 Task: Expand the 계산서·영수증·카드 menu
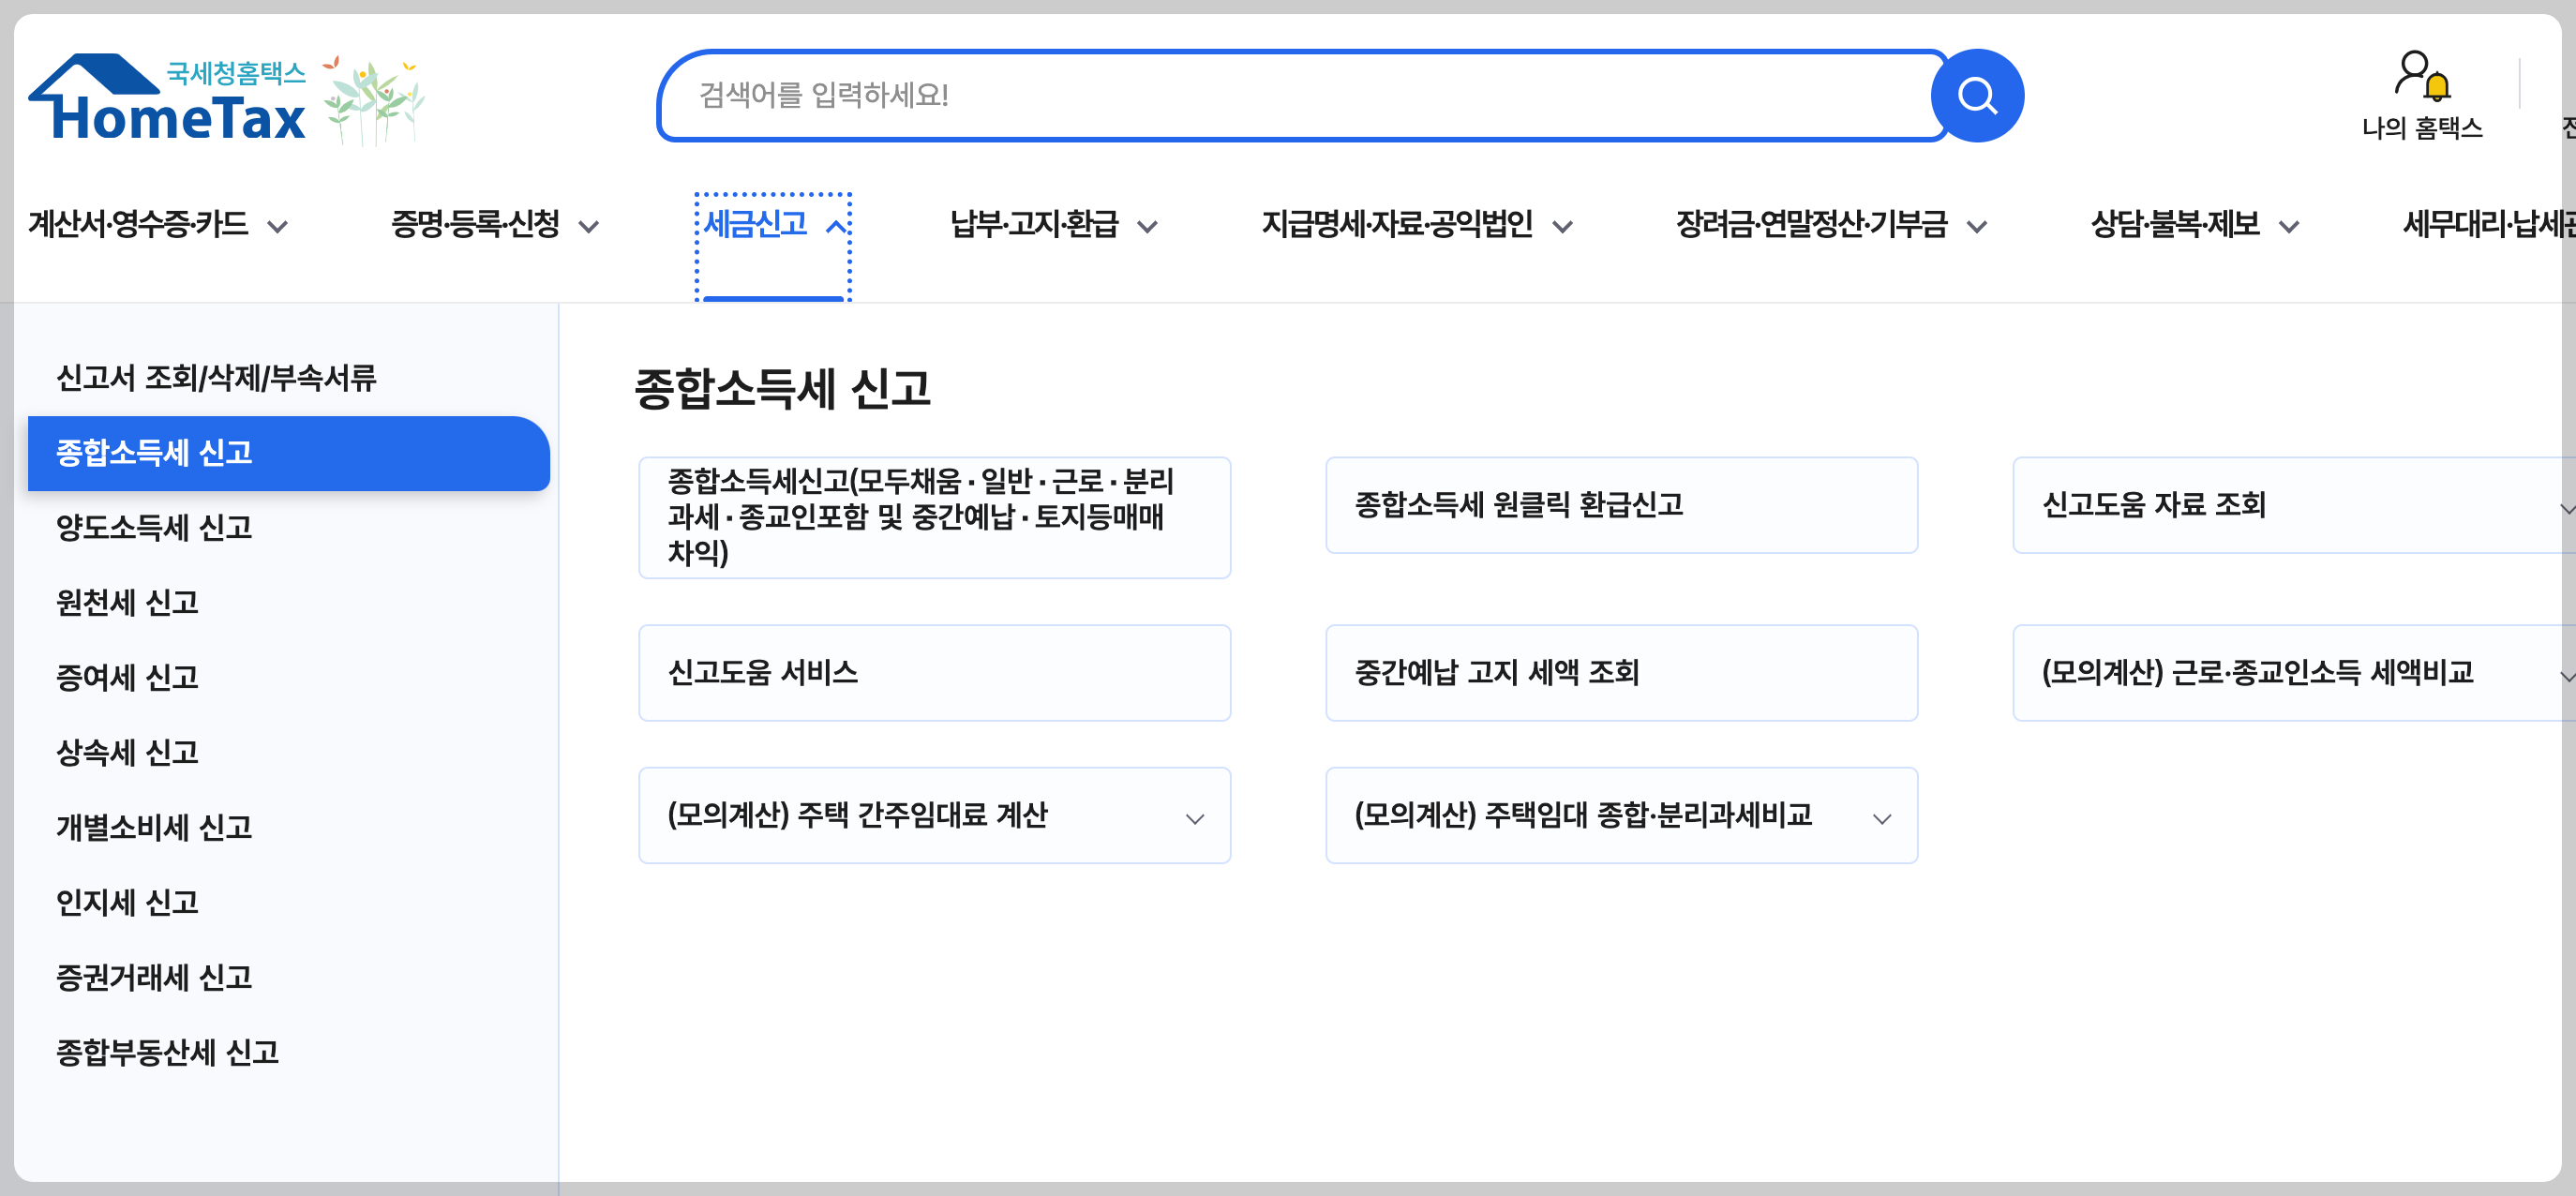[x=158, y=225]
